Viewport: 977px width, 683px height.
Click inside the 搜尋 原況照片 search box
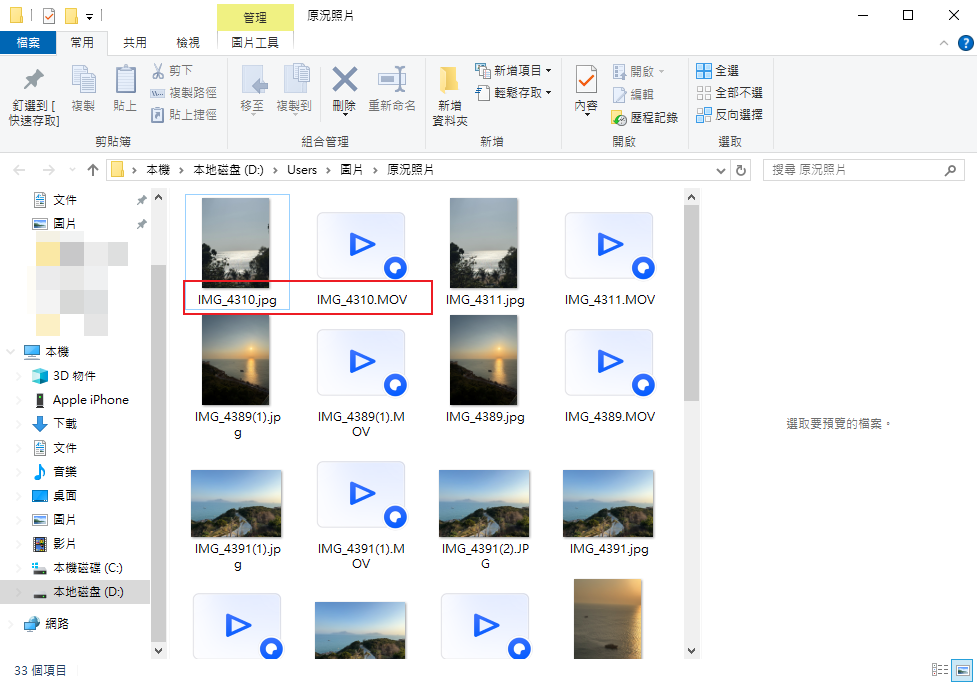(860, 170)
